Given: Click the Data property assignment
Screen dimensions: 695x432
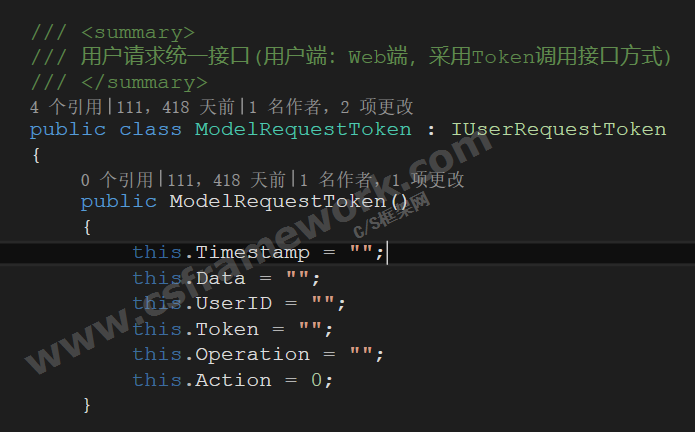Looking at the screenshot, I should [220, 278].
